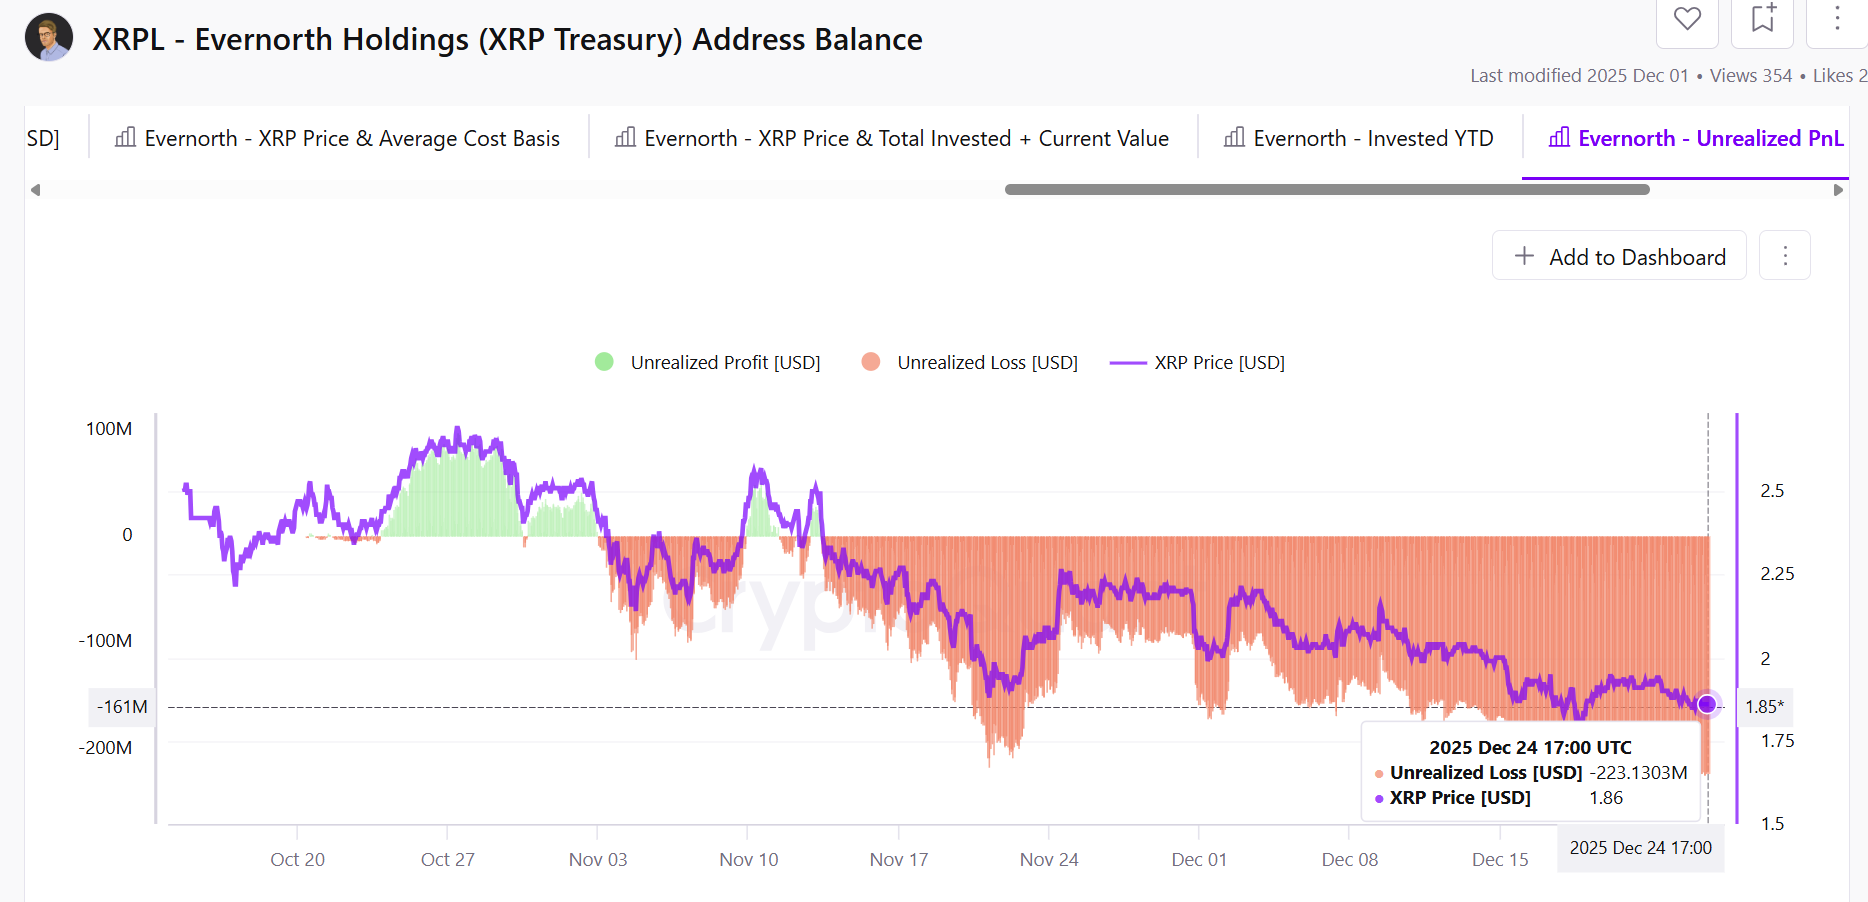
Task: Click the dashboard title heading text
Action: point(507,39)
